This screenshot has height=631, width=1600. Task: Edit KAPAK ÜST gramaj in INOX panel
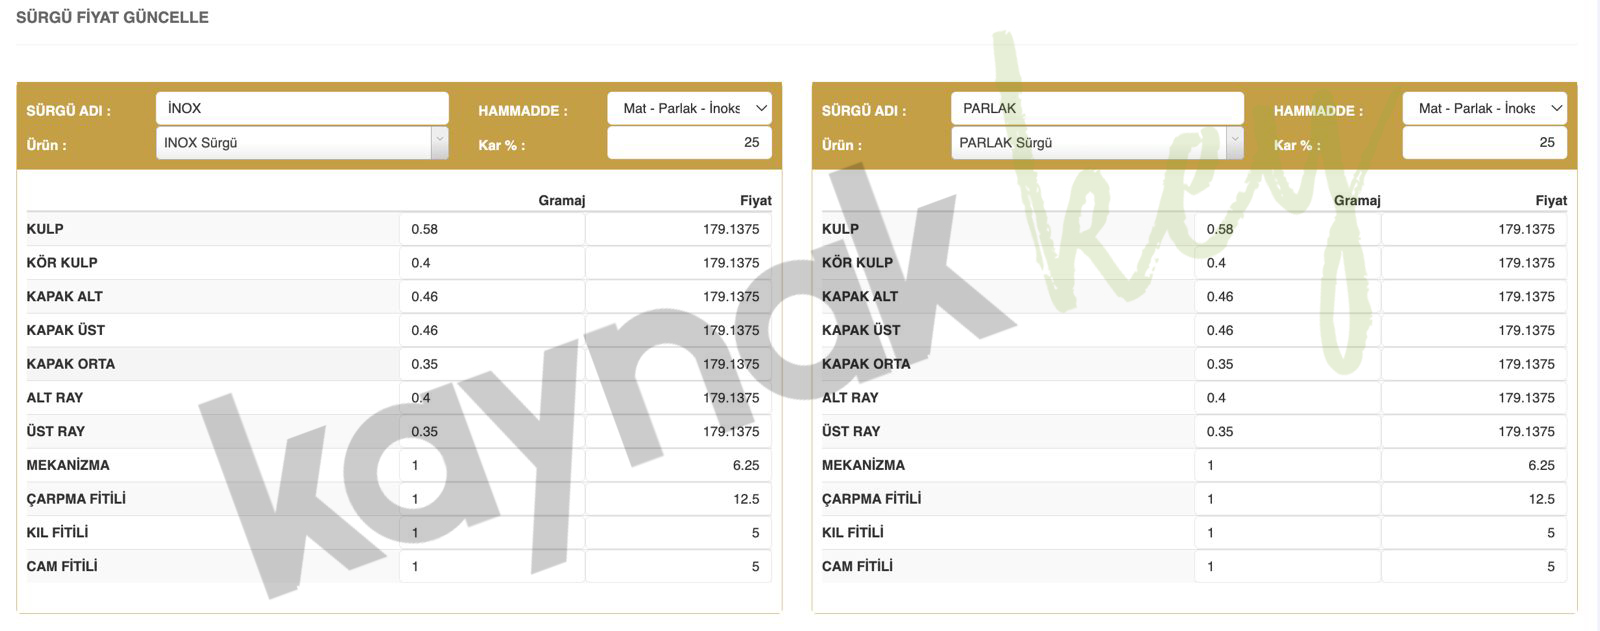[x=492, y=330]
